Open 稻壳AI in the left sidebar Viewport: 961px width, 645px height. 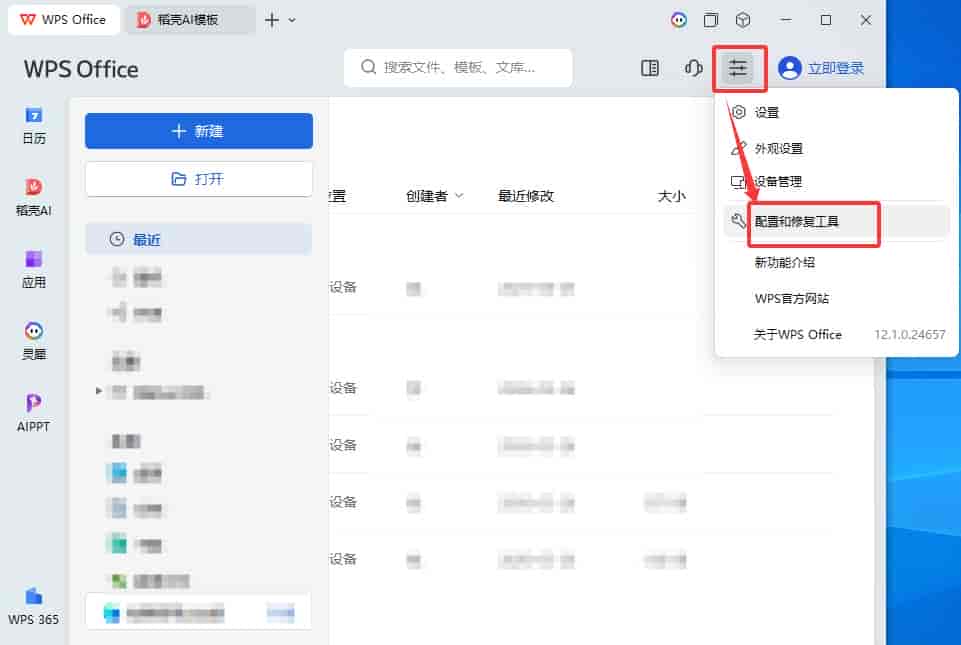[34, 197]
